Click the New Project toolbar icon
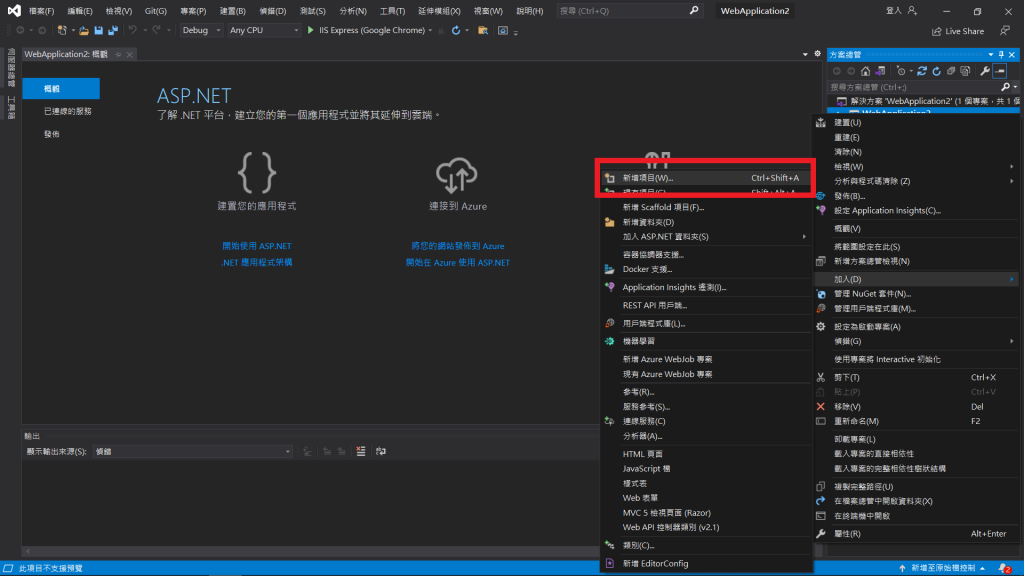Image resolution: width=1024 pixels, height=576 pixels. (62, 30)
